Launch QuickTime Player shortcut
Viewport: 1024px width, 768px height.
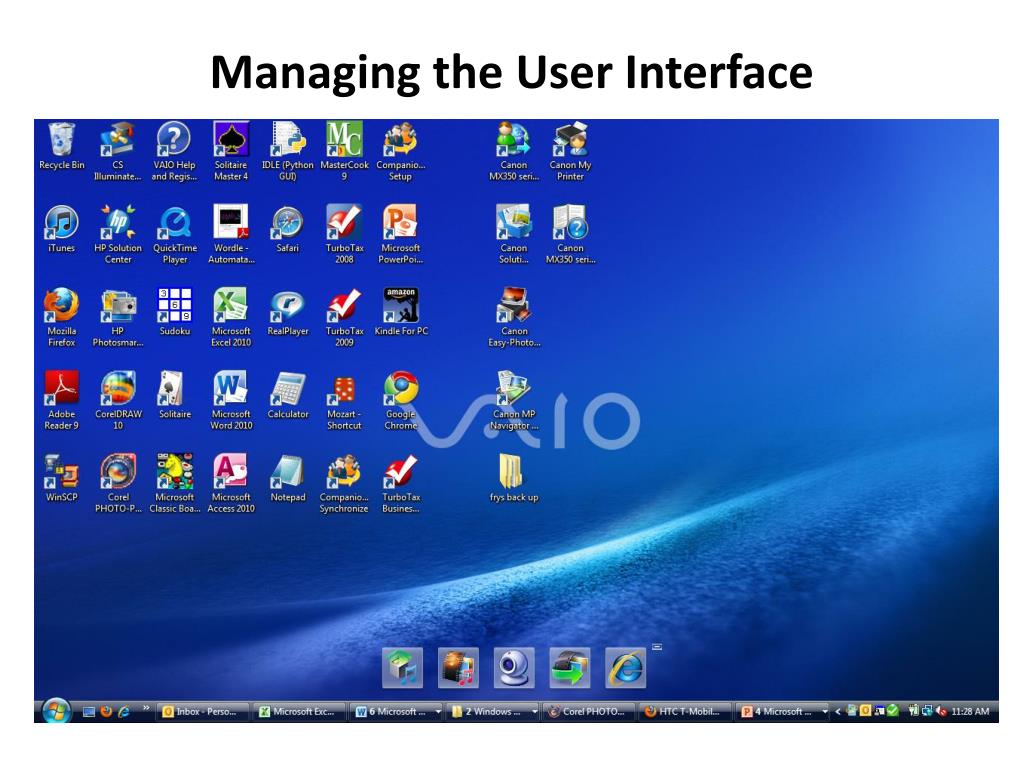pos(174,234)
